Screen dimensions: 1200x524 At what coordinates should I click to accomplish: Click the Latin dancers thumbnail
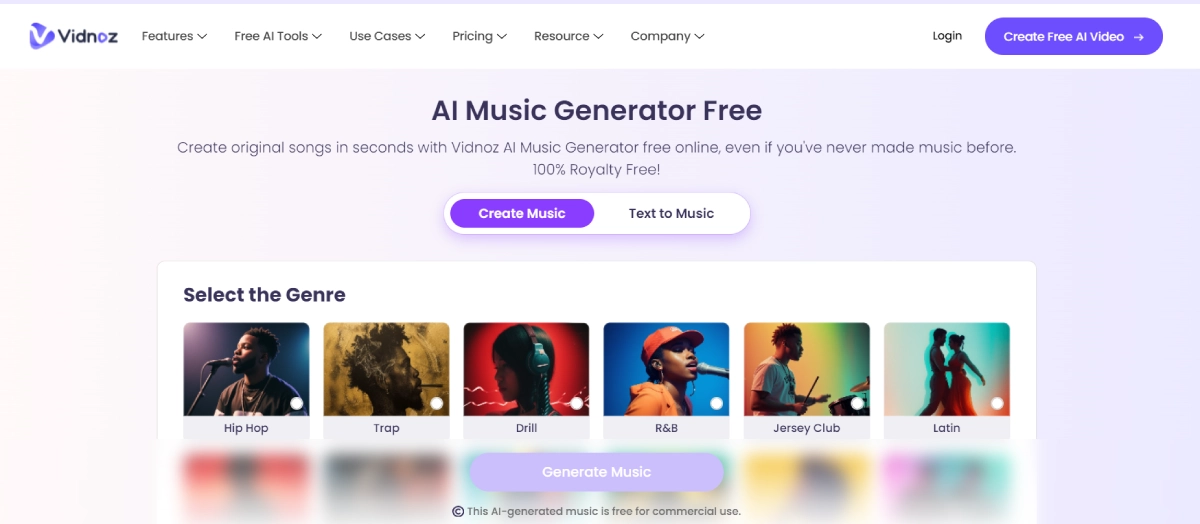point(946,369)
